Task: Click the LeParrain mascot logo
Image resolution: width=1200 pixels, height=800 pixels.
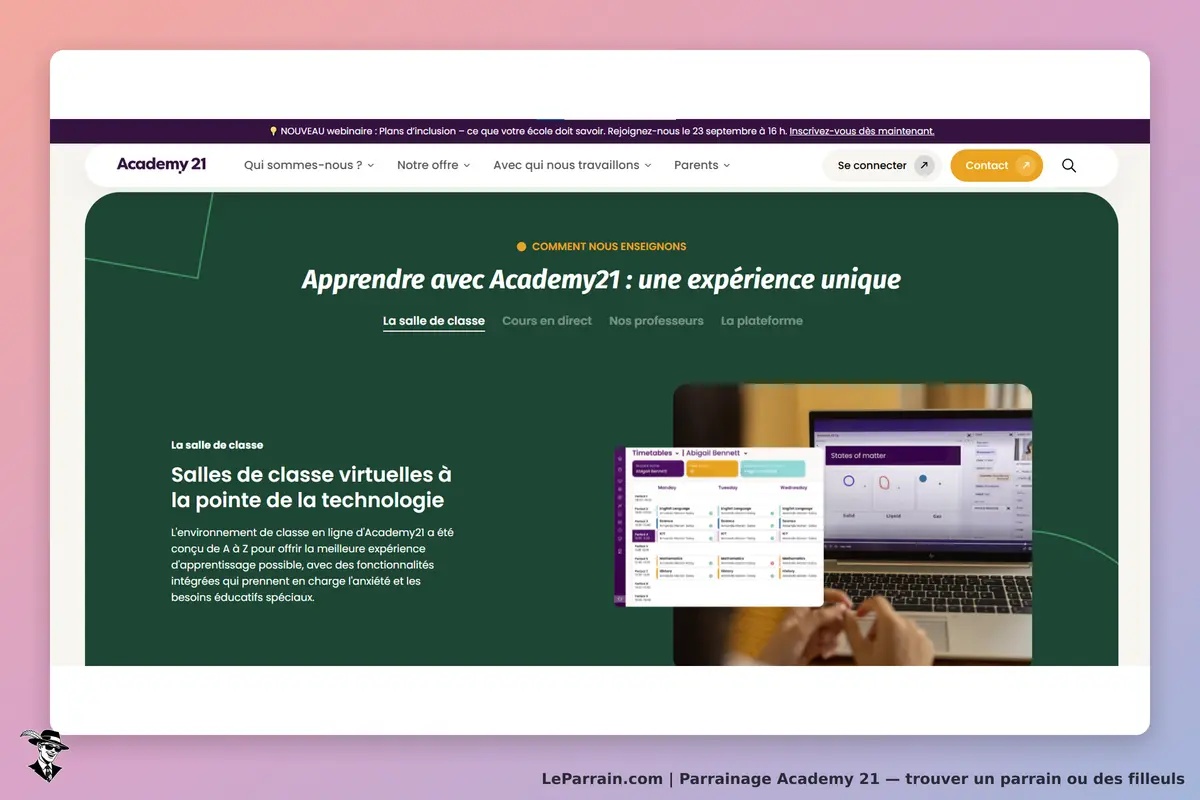Action: 43,755
